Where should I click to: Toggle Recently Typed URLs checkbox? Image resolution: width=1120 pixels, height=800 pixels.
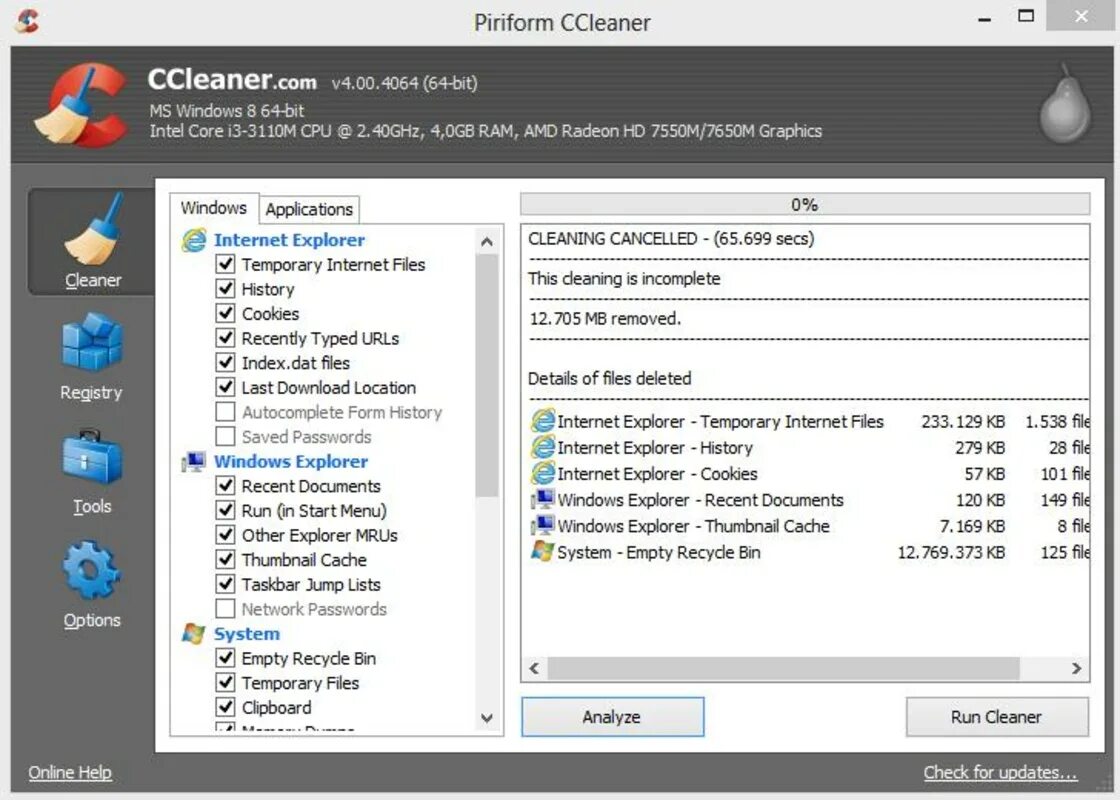pos(225,338)
